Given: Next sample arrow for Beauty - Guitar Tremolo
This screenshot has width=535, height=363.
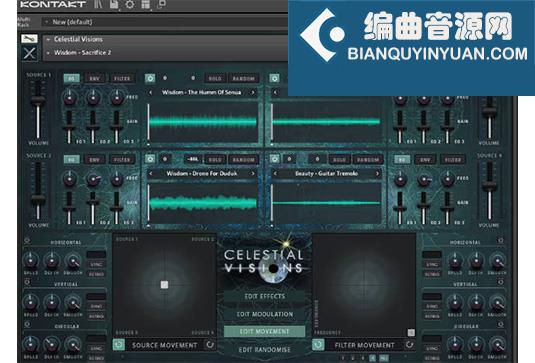Looking at the screenshot, I should click(x=377, y=174).
